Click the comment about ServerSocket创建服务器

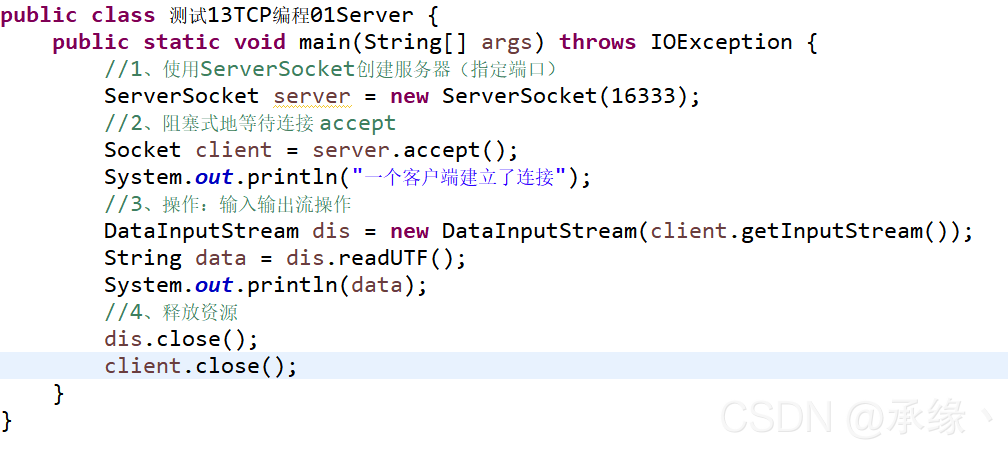(330, 69)
